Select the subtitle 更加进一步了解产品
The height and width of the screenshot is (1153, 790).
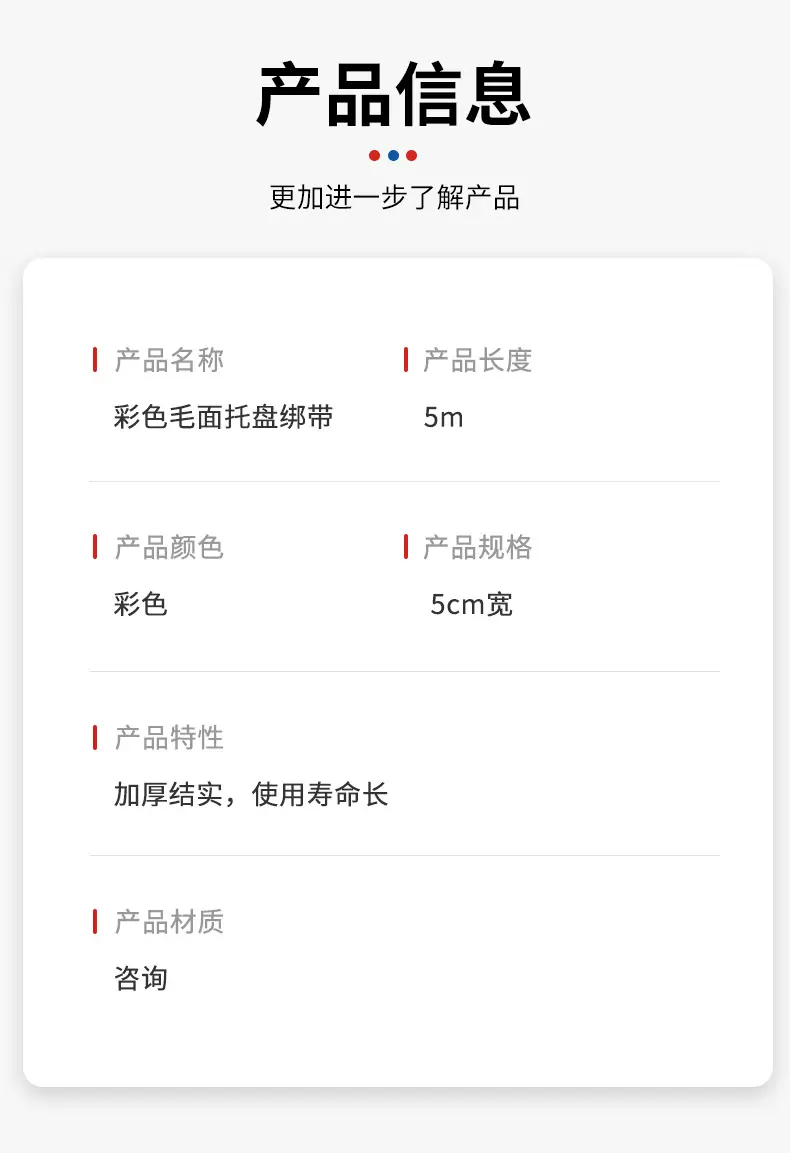(394, 197)
